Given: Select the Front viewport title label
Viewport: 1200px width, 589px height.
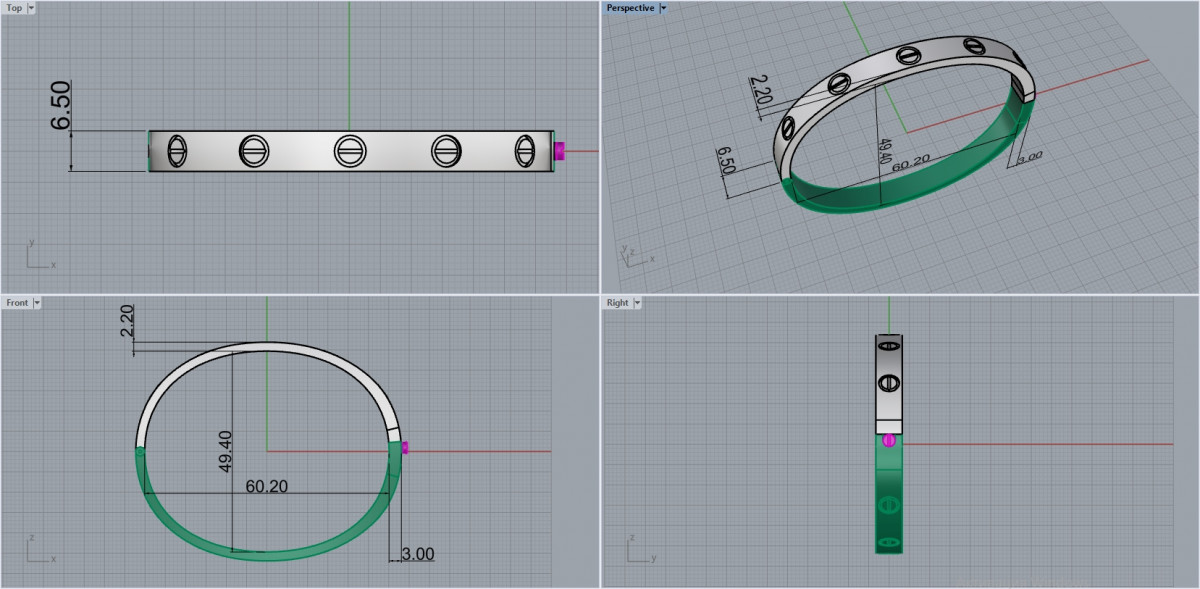Looking at the screenshot, I should pyautogui.click(x=17, y=302).
